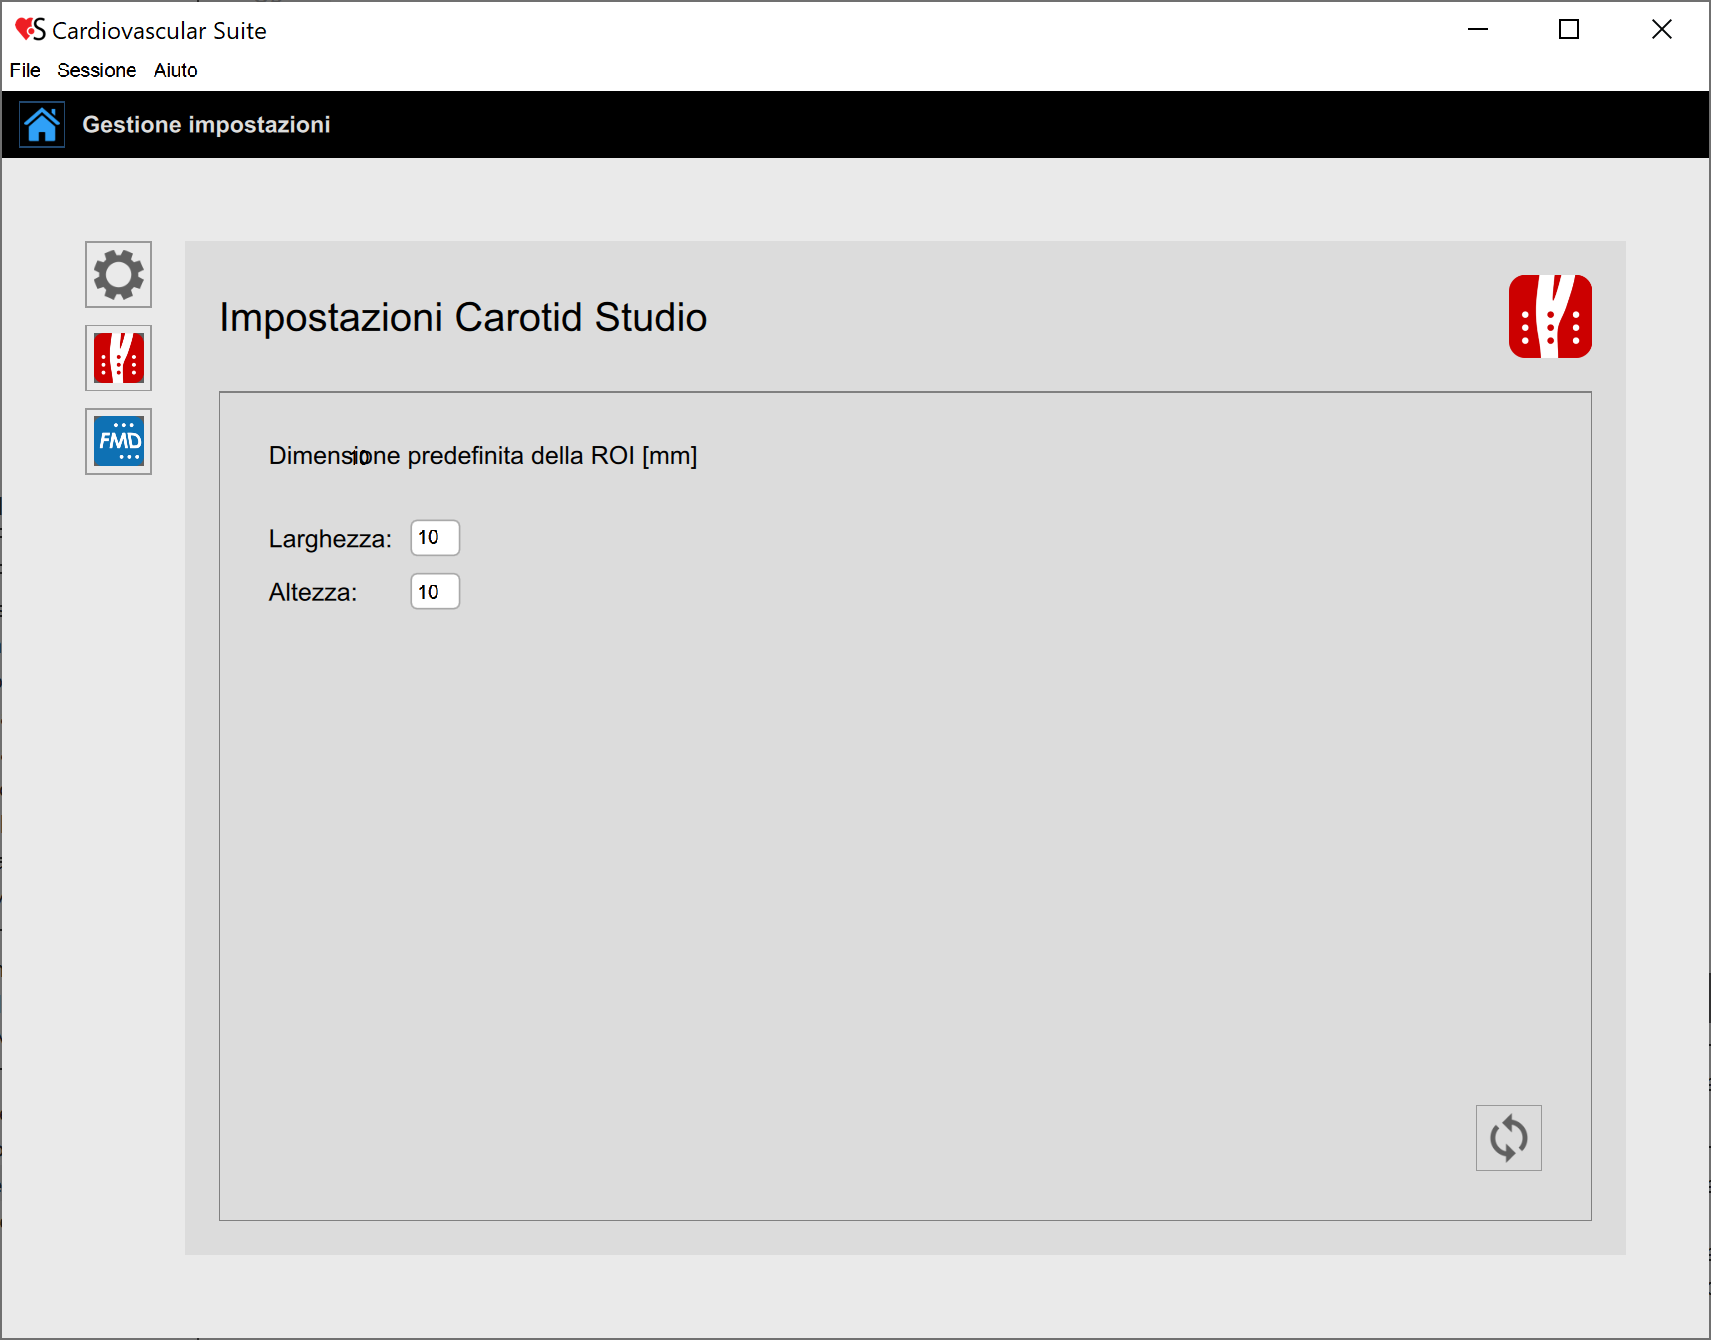
Task: Click the reset defaults circular arrows button
Action: coord(1508,1138)
